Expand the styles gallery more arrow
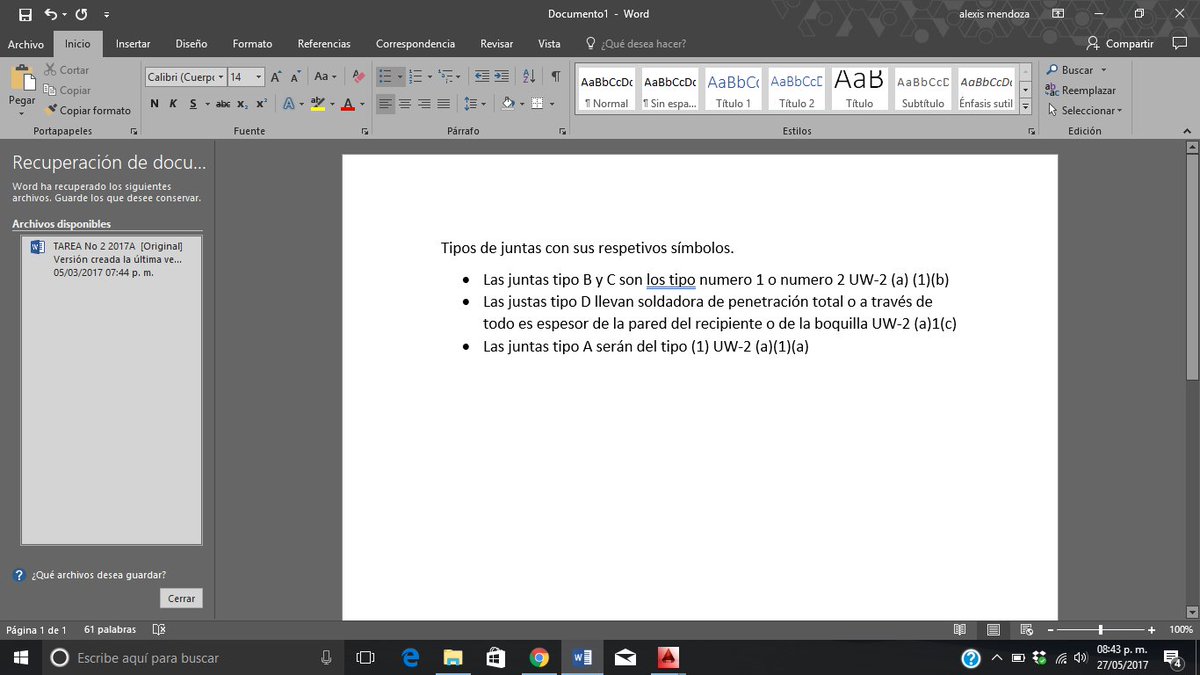The height and width of the screenshot is (675, 1200). 1024,108
